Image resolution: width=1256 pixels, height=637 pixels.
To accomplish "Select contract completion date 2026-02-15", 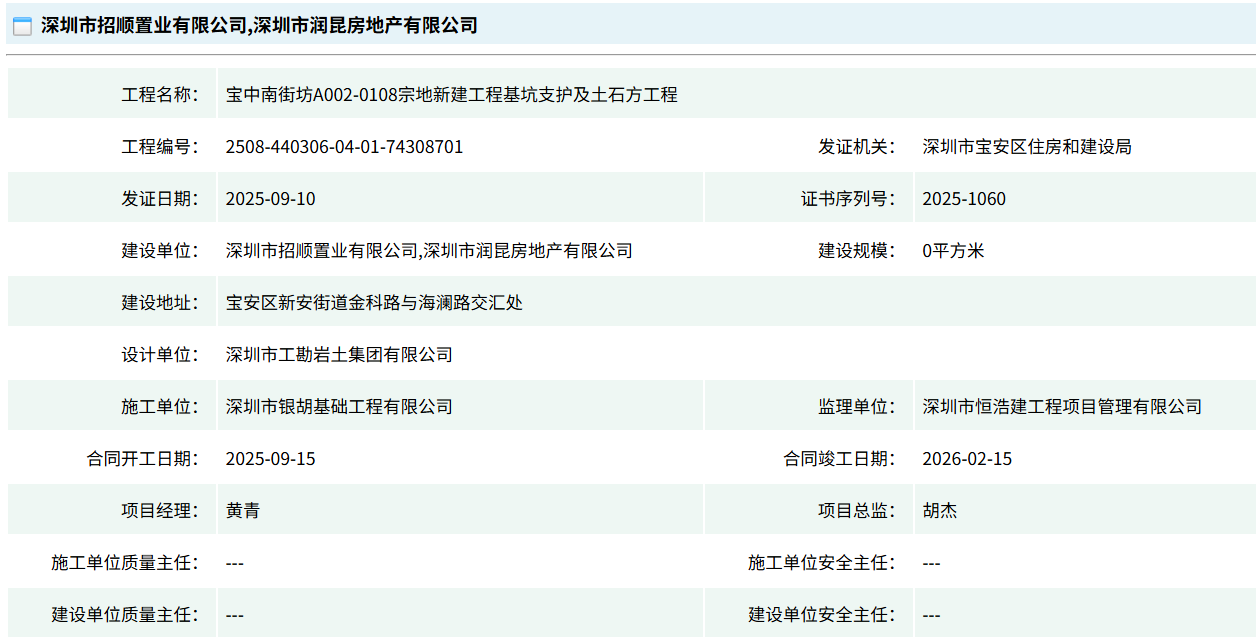I will [x=967, y=459].
